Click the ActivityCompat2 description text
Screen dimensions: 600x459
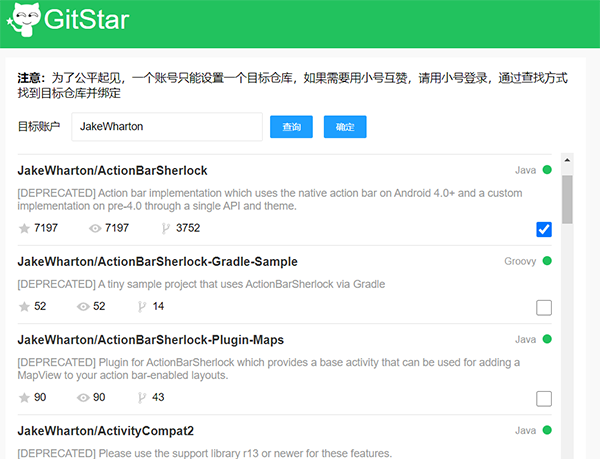(x=205, y=453)
